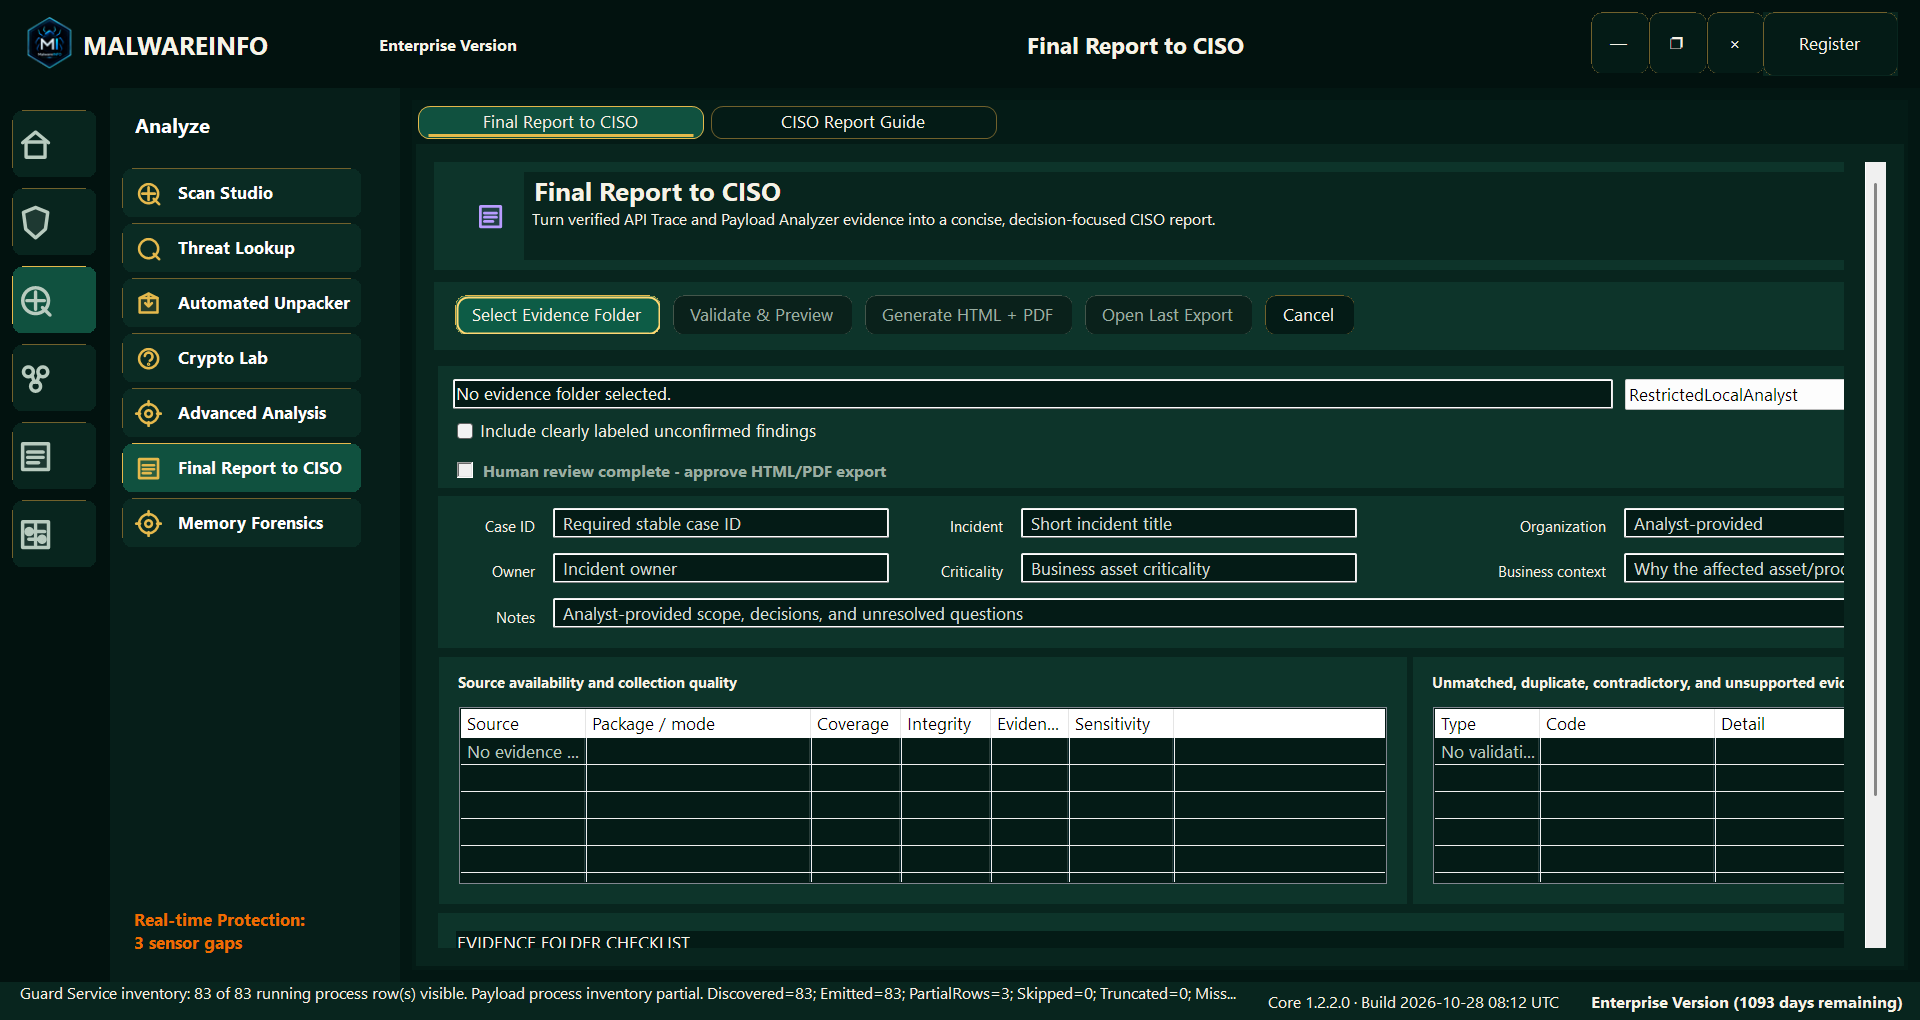Click the Crypto Lab question icon

click(149, 359)
